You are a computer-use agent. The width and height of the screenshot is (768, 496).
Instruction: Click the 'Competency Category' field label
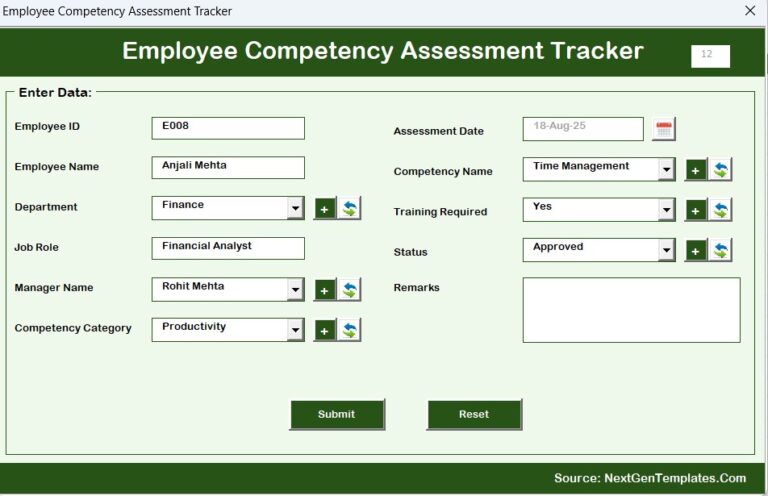(x=73, y=328)
